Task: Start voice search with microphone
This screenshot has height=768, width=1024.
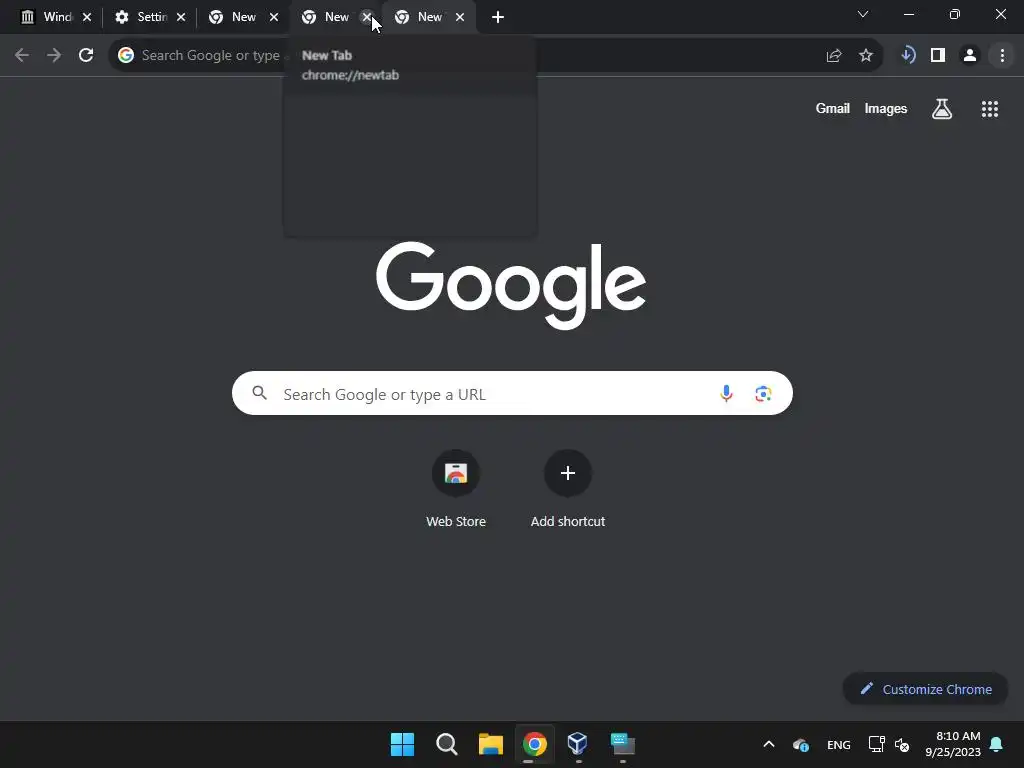Action: click(726, 393)
